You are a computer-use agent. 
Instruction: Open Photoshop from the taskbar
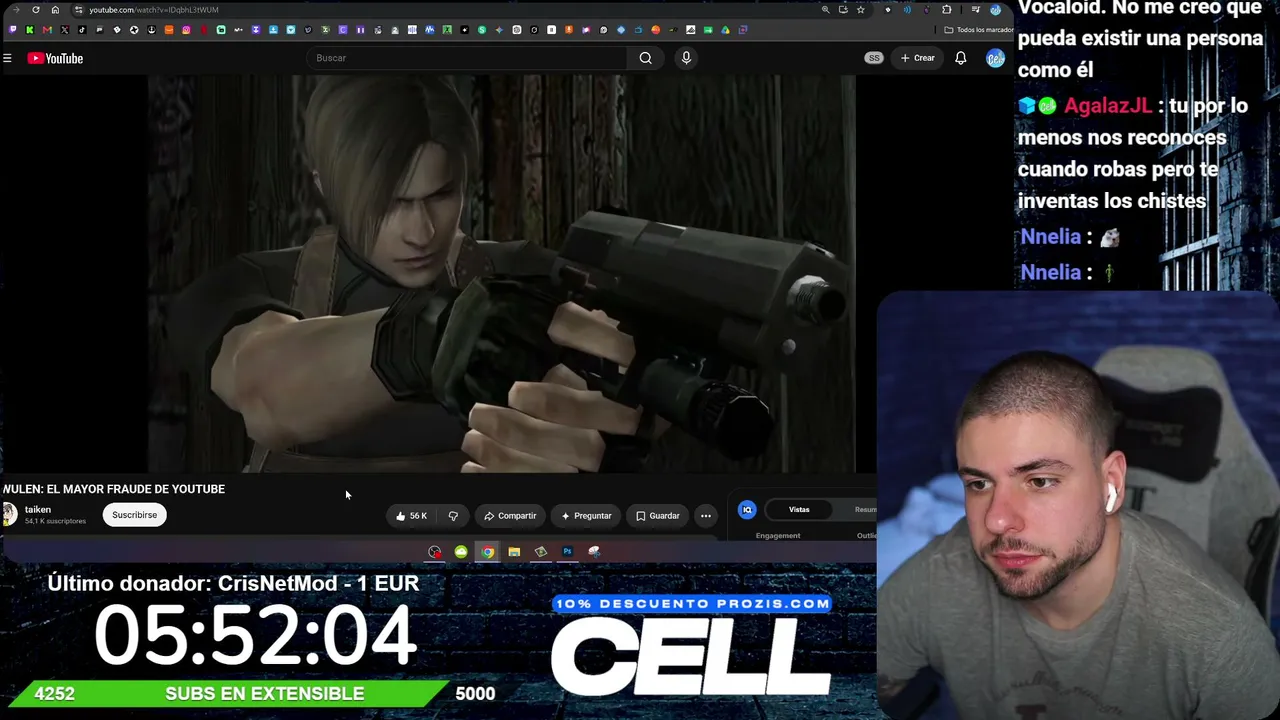567,552
